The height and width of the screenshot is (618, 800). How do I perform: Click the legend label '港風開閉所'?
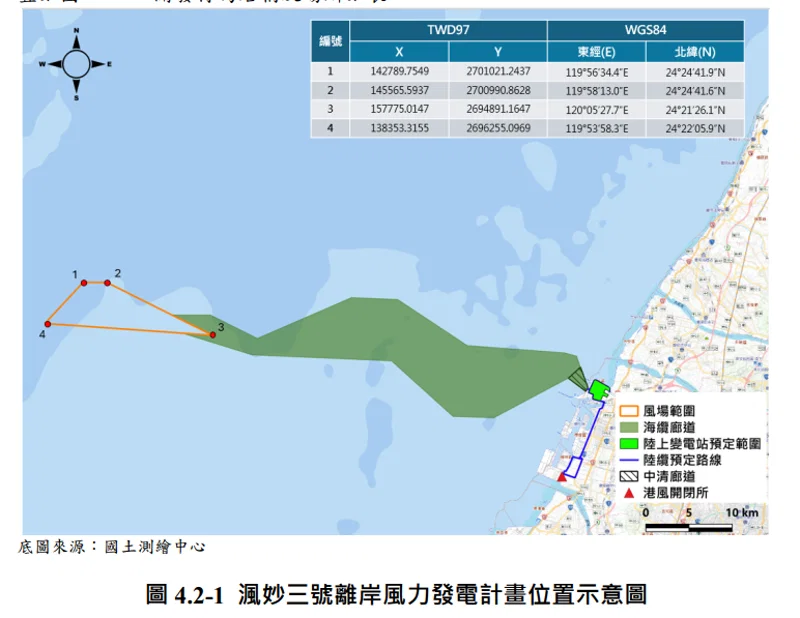coord(676,493)
